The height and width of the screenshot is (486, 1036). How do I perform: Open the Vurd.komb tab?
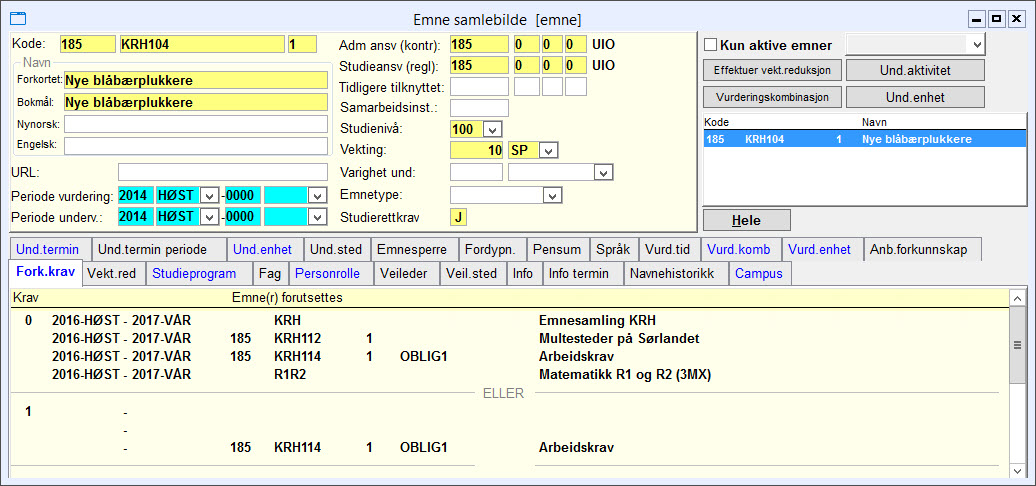click(x=737, y=250)
